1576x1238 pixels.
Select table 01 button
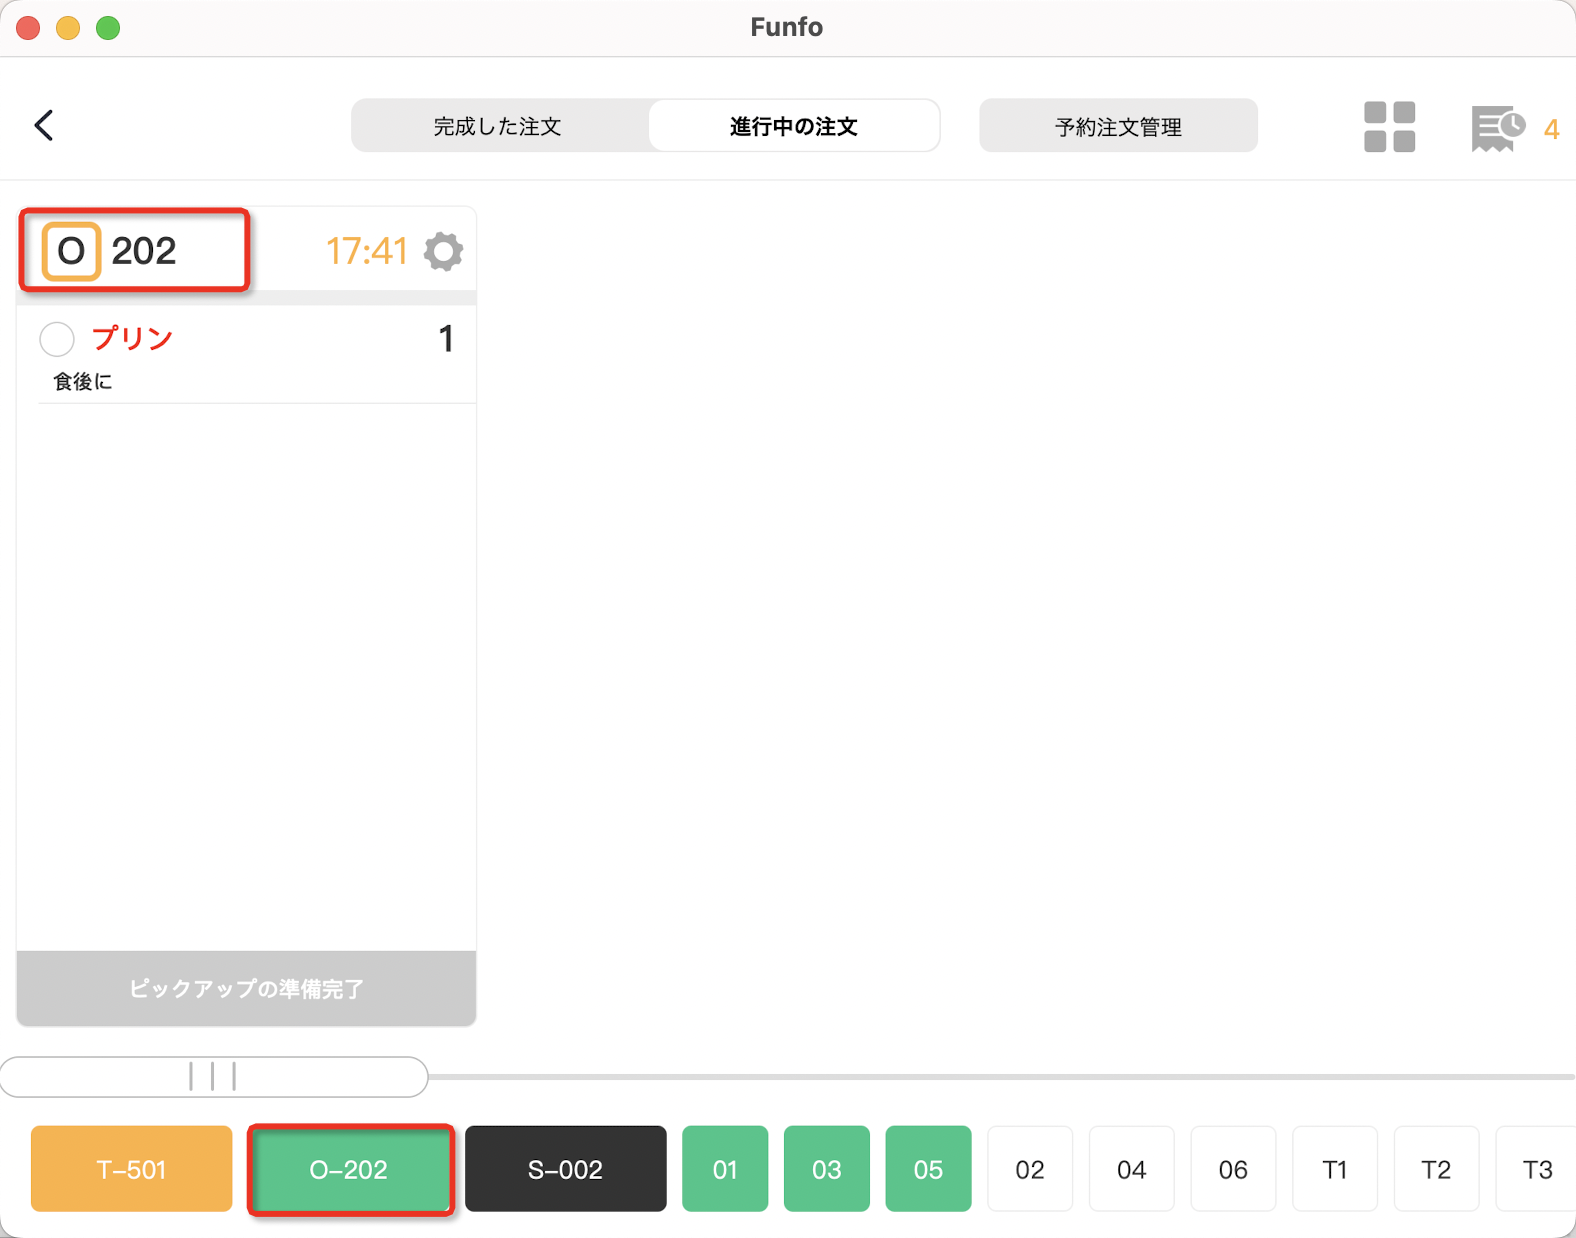point(725,1169)
